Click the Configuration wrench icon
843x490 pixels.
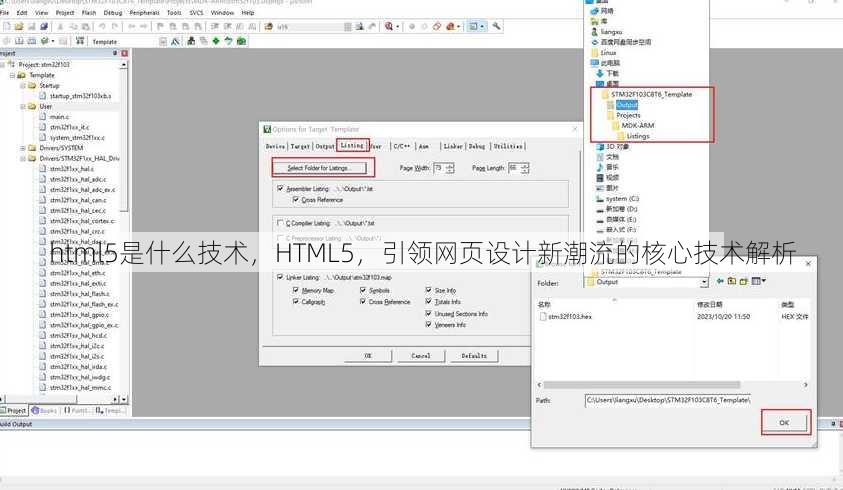(496, 26)
